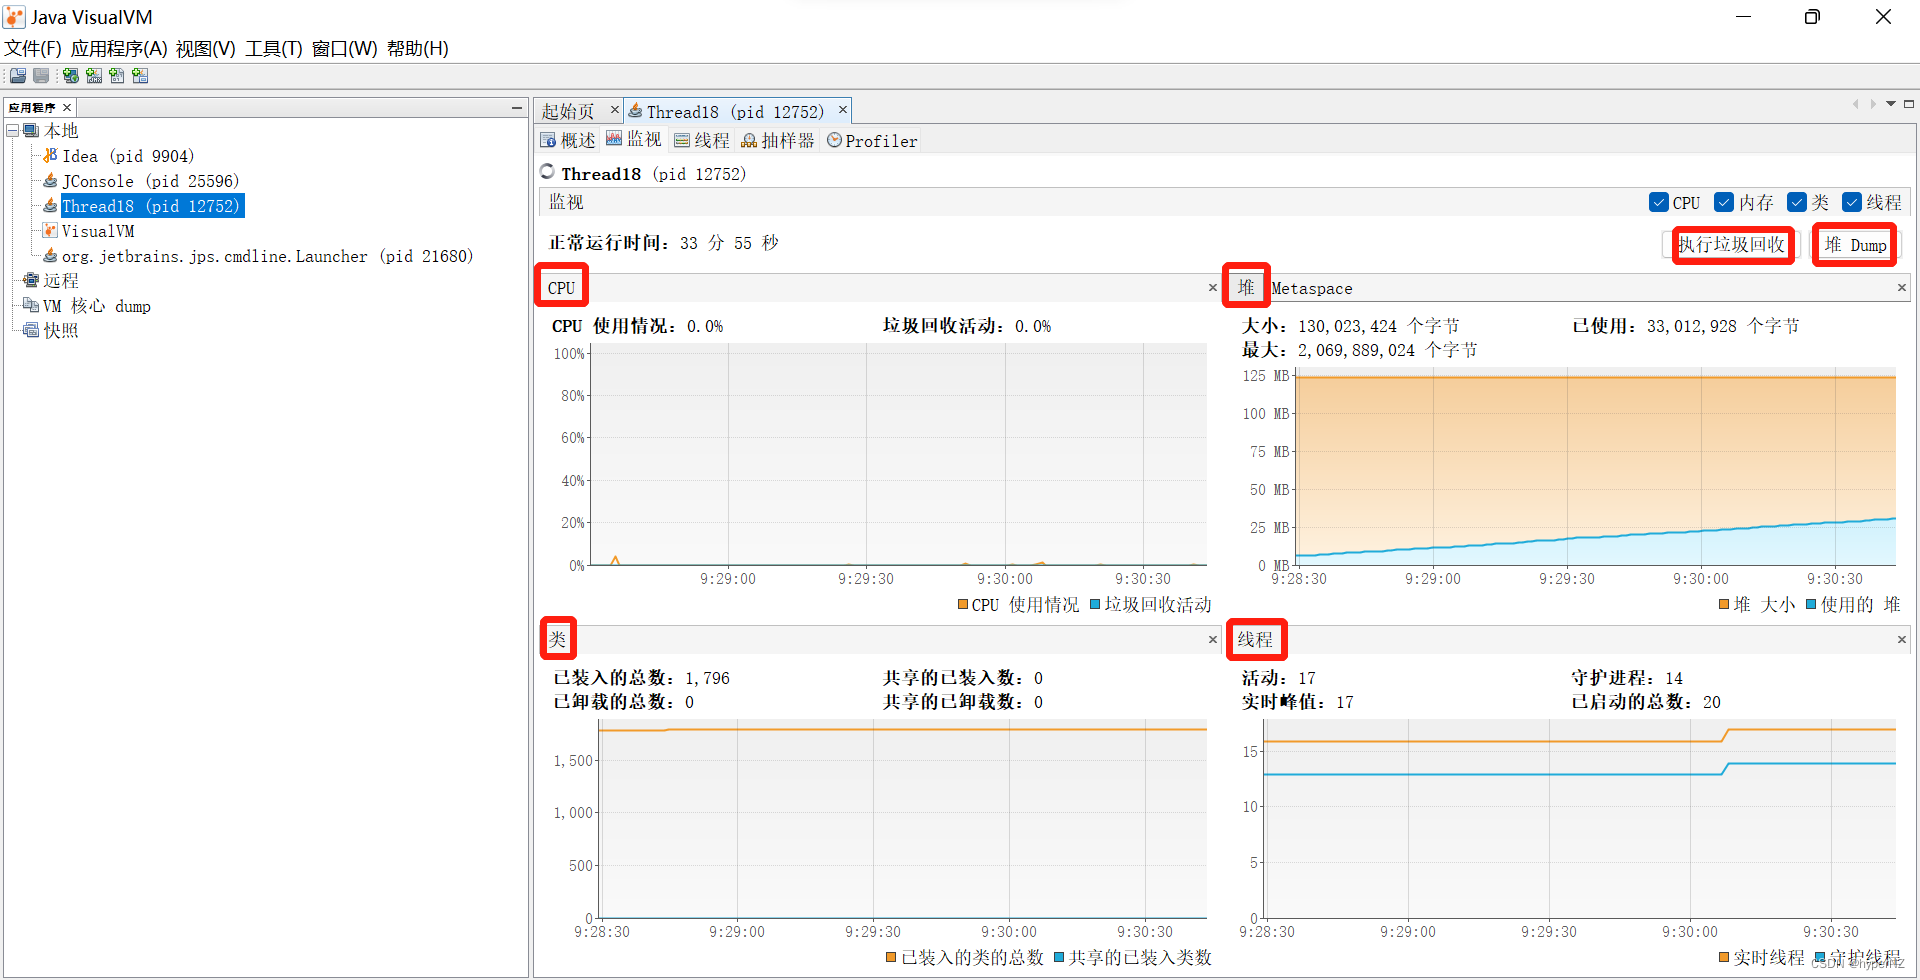Viewport: 1920px width, 980px height.
Task: Click the 执行垃圾回收 button
Action: coord(1732,245)
